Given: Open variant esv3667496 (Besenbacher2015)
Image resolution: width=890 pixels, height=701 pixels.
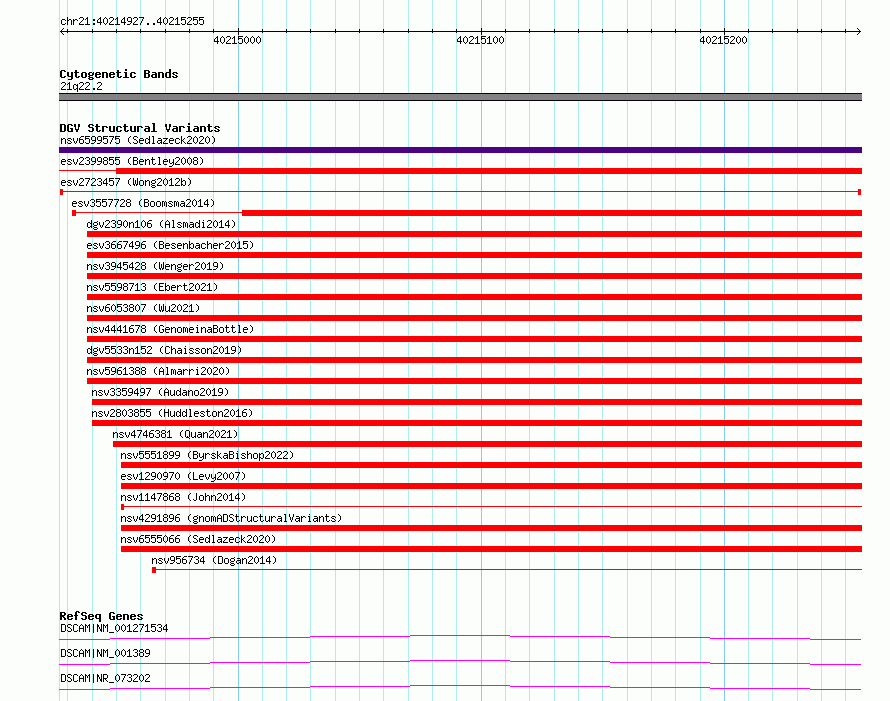Looking at the screenshot, I should [170, 245].
